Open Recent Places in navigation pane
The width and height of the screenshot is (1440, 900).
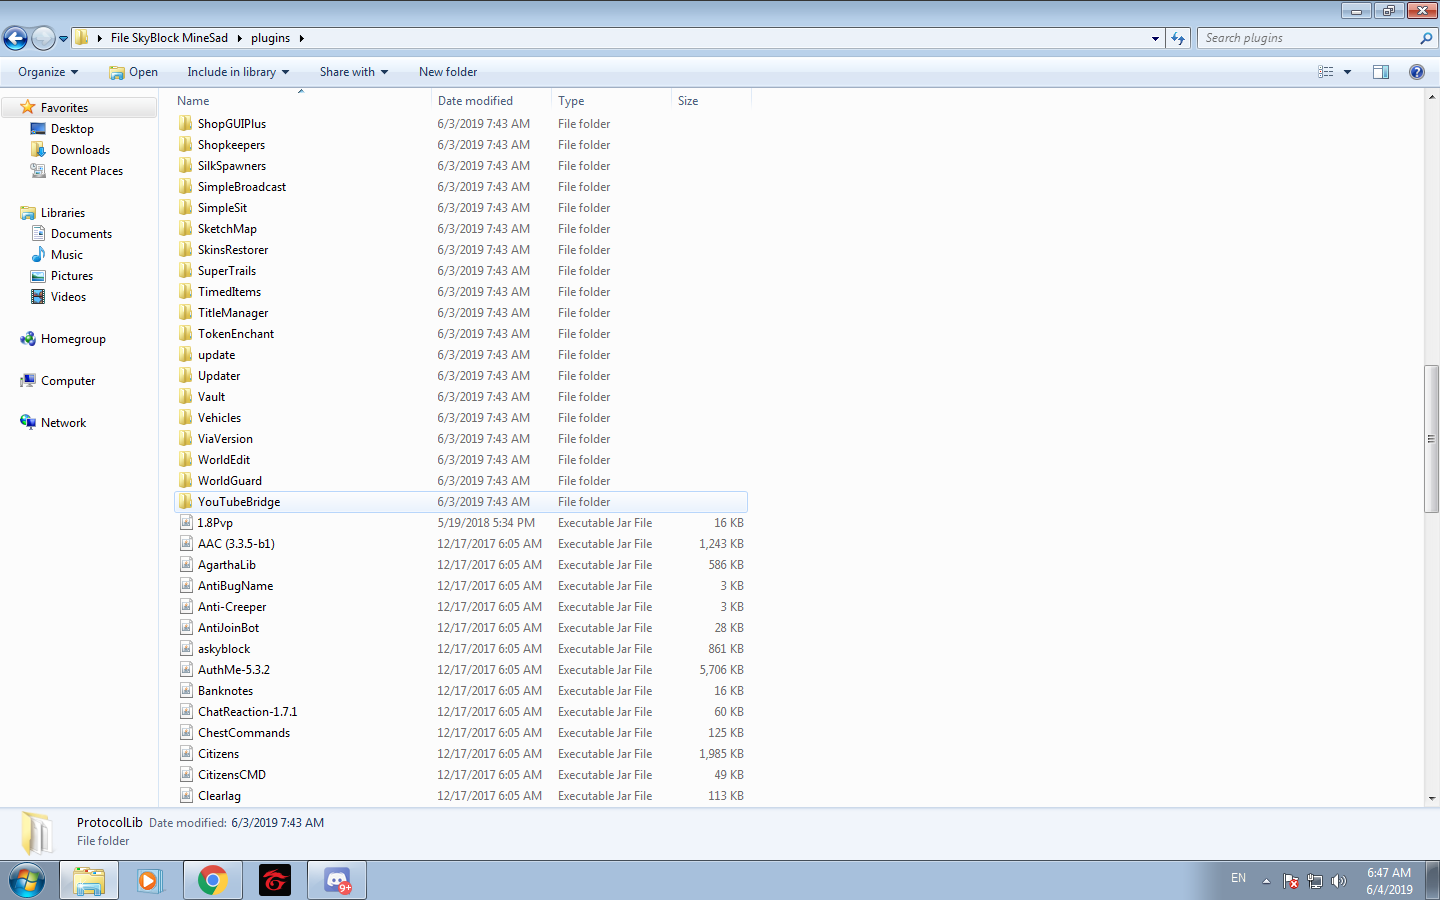(x=87, y=171)
